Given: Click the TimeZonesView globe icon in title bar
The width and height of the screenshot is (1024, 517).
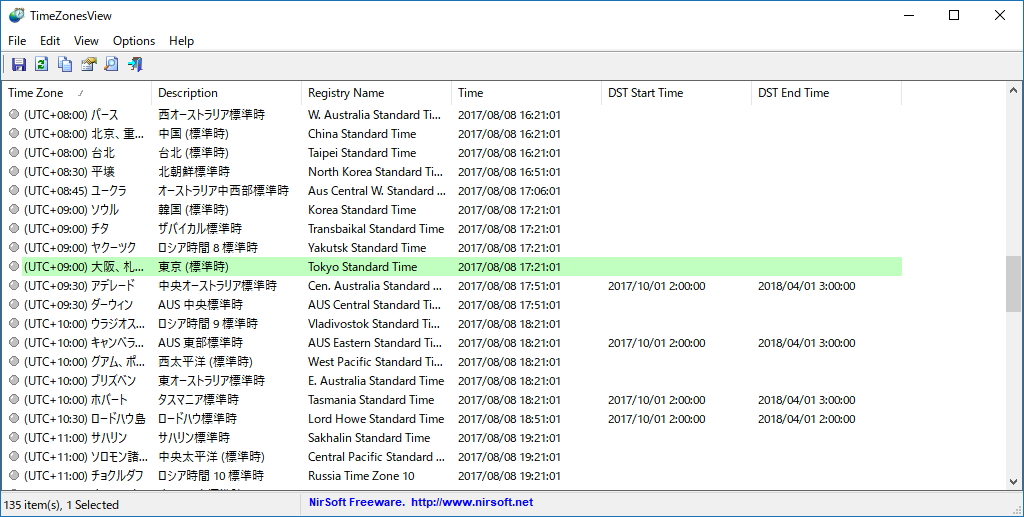Looking at the screenshot, I should 16,15.
